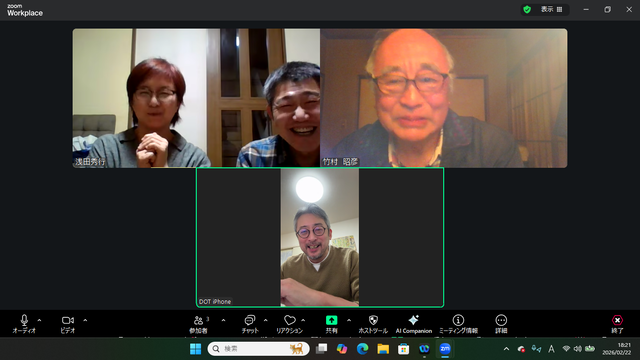Expand the arrow beside 共有

[349, 320]
